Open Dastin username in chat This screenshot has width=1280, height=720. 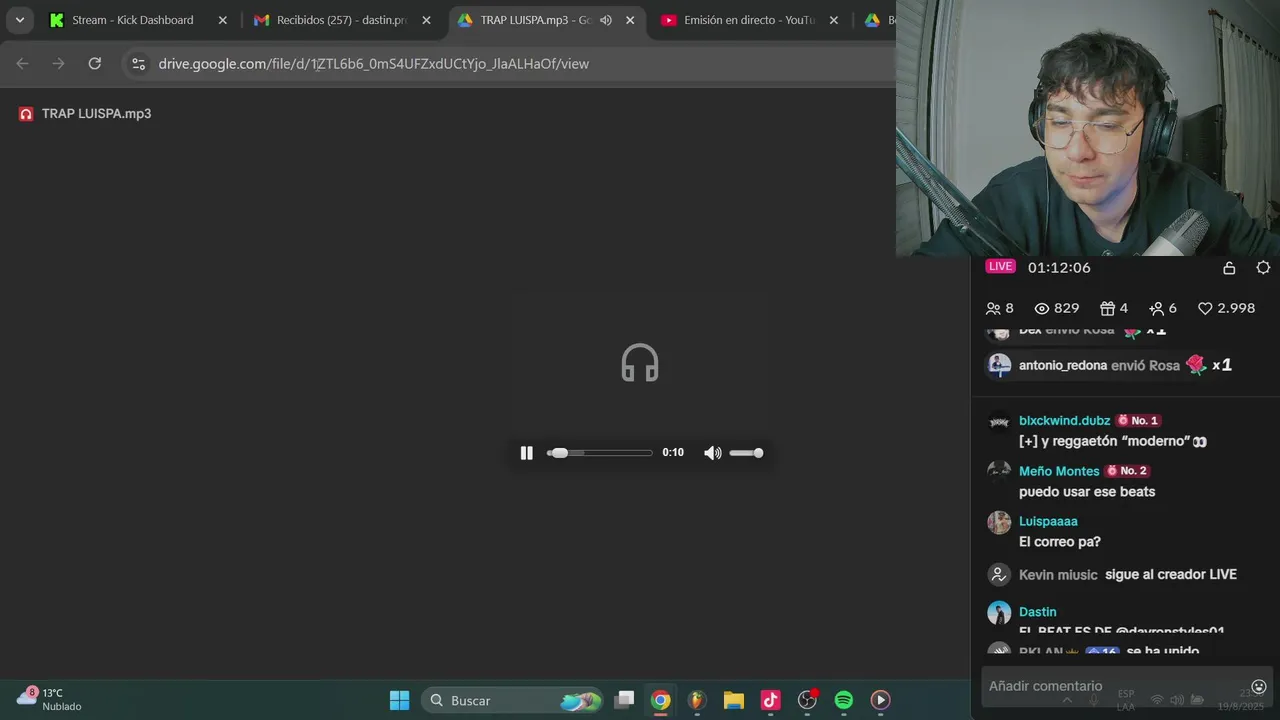tap(1037, 612)
